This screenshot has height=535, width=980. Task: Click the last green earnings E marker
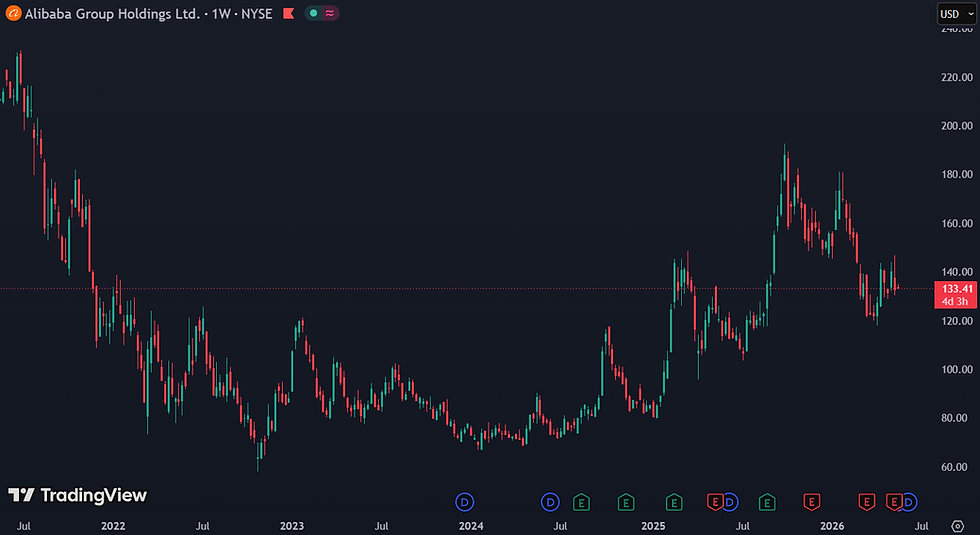point(767,502)
